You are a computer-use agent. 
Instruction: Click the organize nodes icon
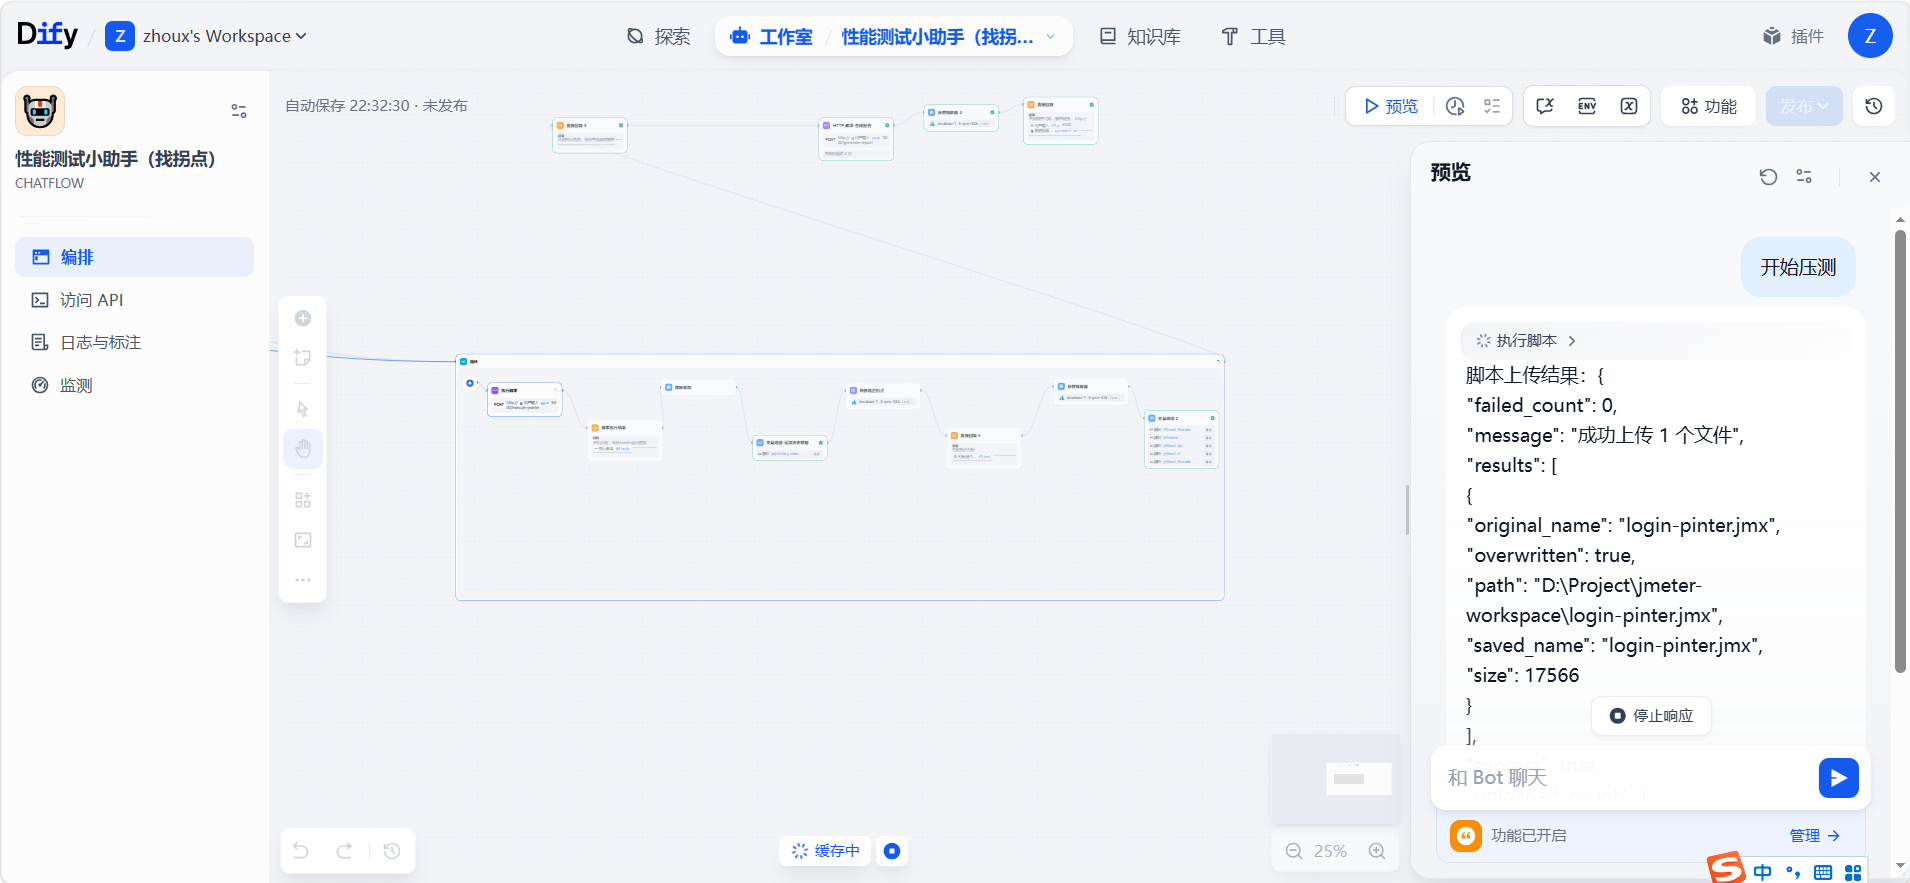pos(303,500)
